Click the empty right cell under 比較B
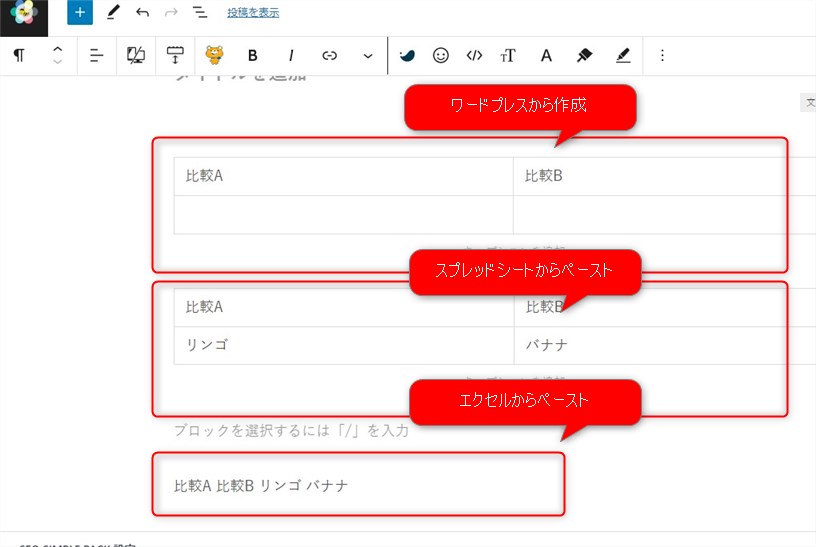Viewport: 816px width, 547px height. tap(665, 215)
